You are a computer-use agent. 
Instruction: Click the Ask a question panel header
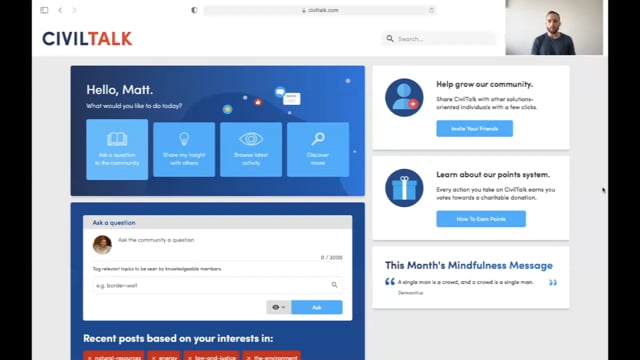tap(218, 222)
